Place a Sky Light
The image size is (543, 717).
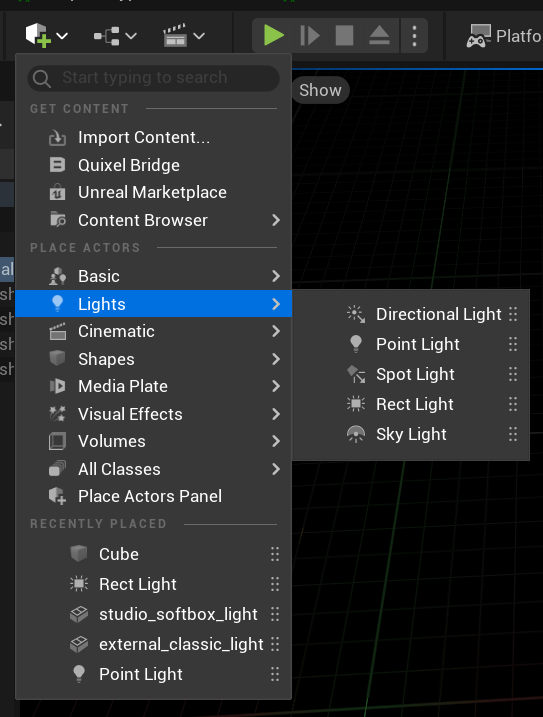tap(410, 434)
